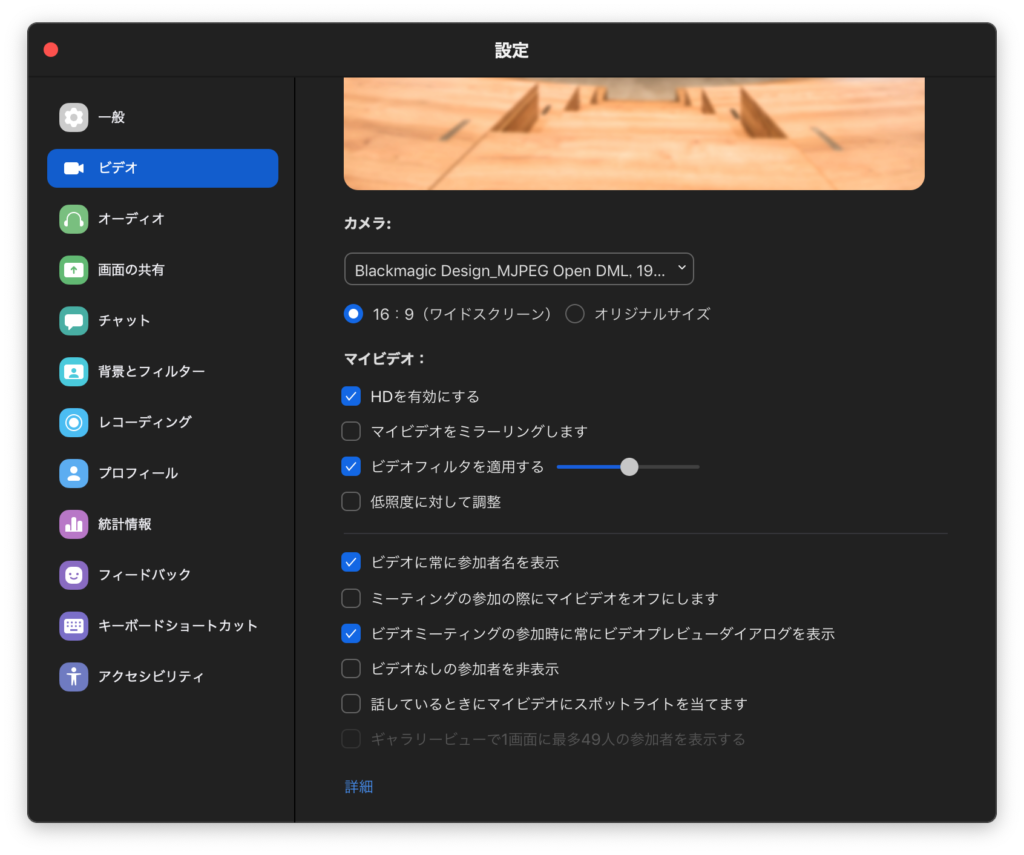Click the accessibility figure icon beside アクセシビリティ
Image resolution: width=1024 pixels, height=855 pixels.
click(x=74, y=677)
